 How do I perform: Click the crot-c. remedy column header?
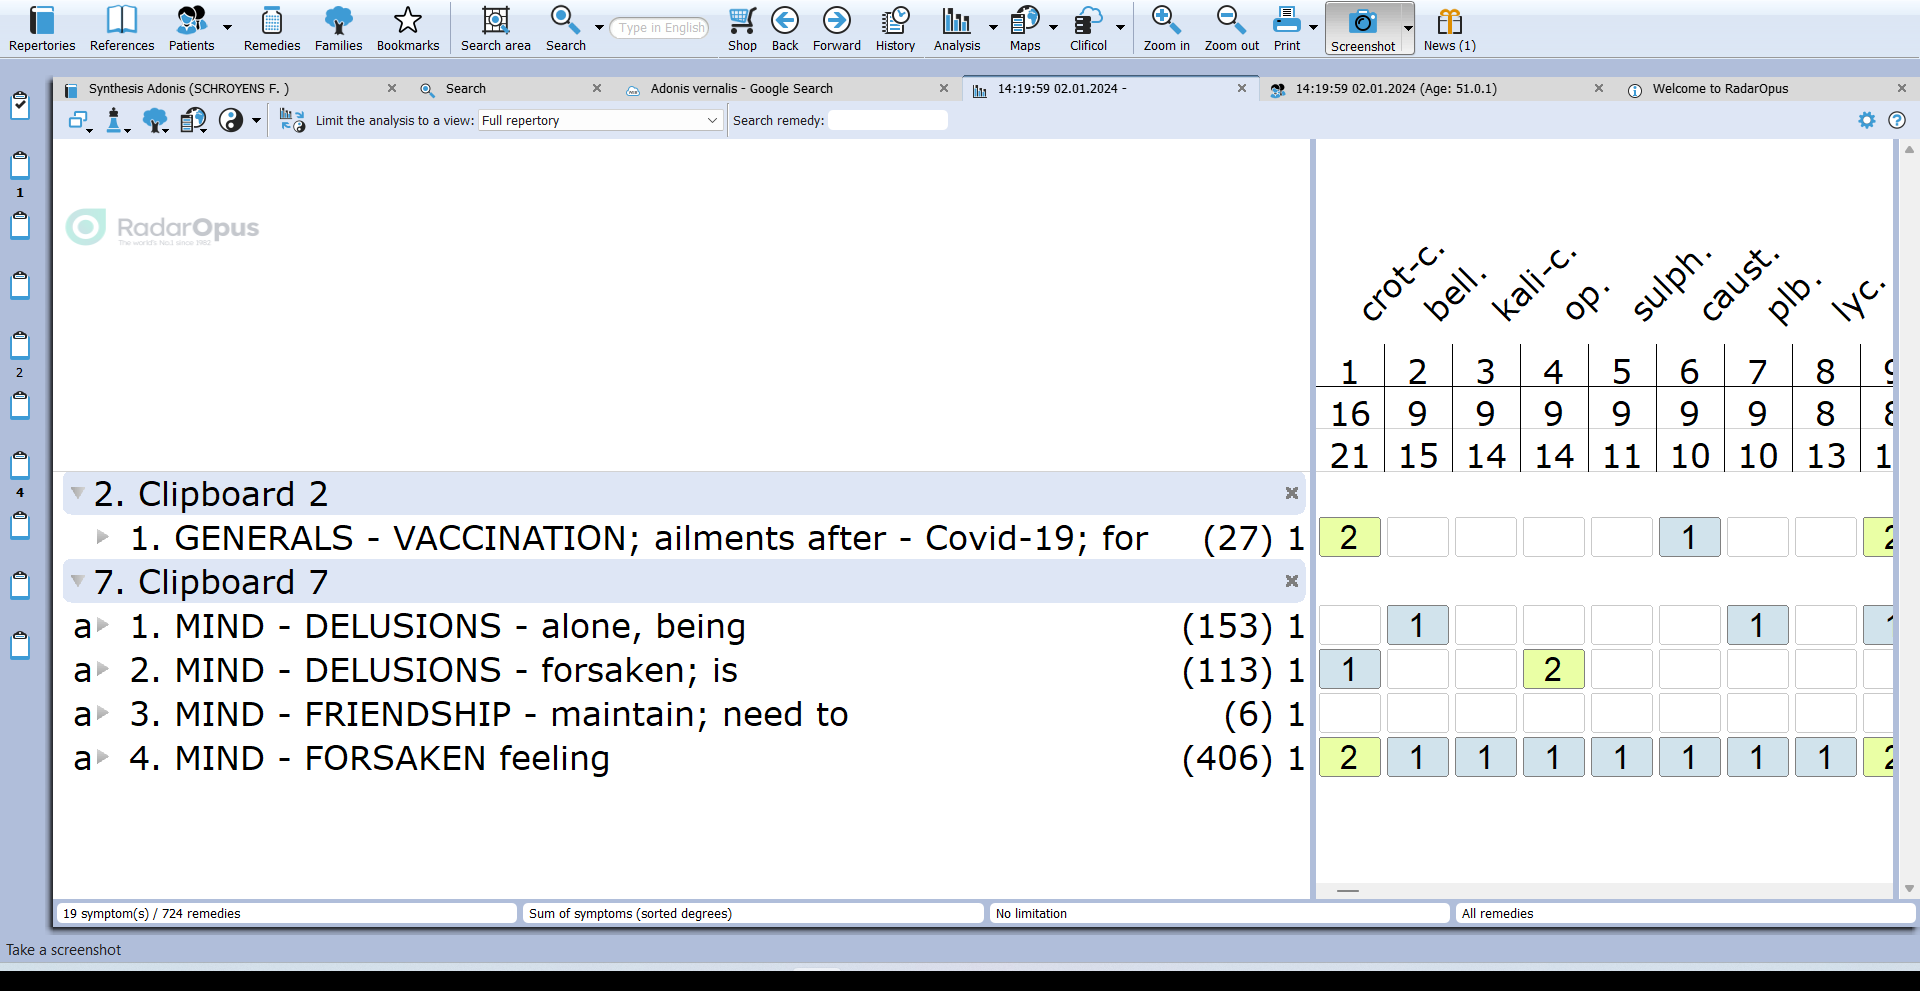tap(1398, 285)
